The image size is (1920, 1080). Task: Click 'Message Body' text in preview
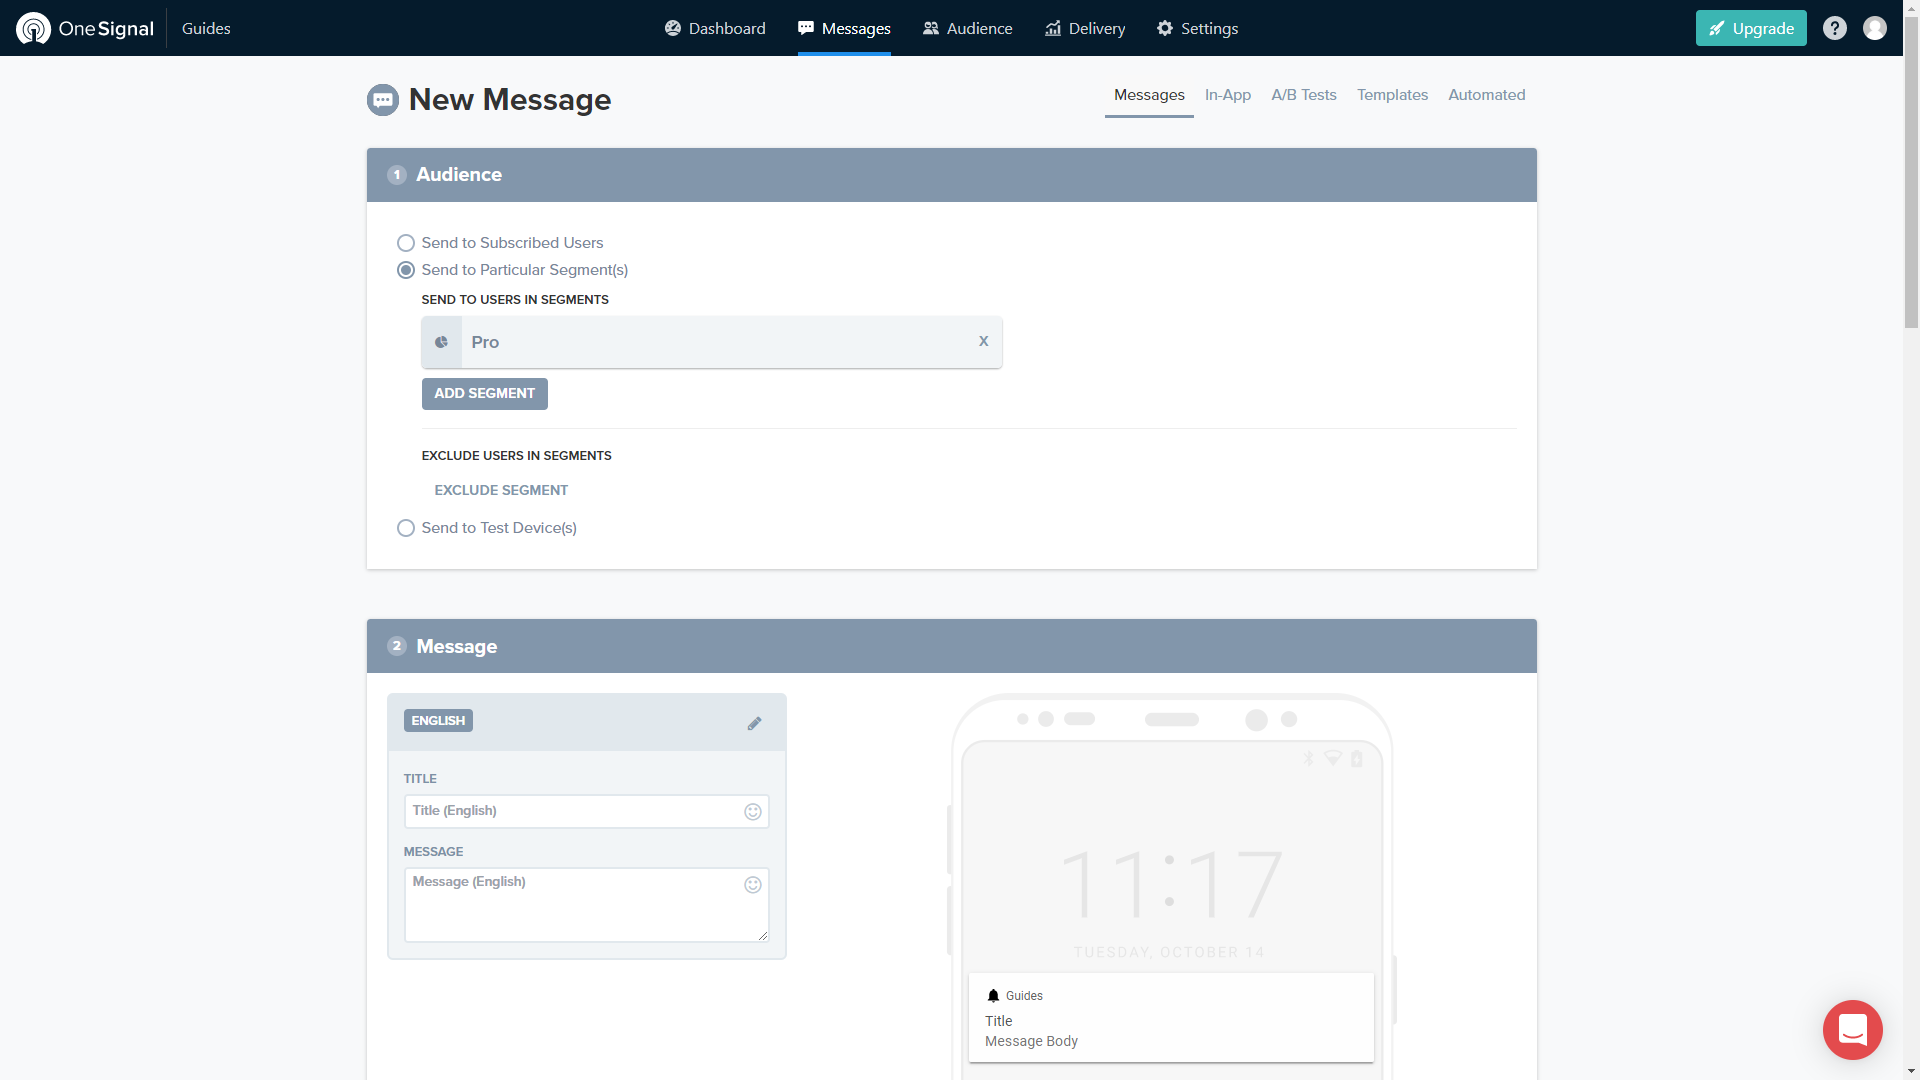tap(1031, 1041)
